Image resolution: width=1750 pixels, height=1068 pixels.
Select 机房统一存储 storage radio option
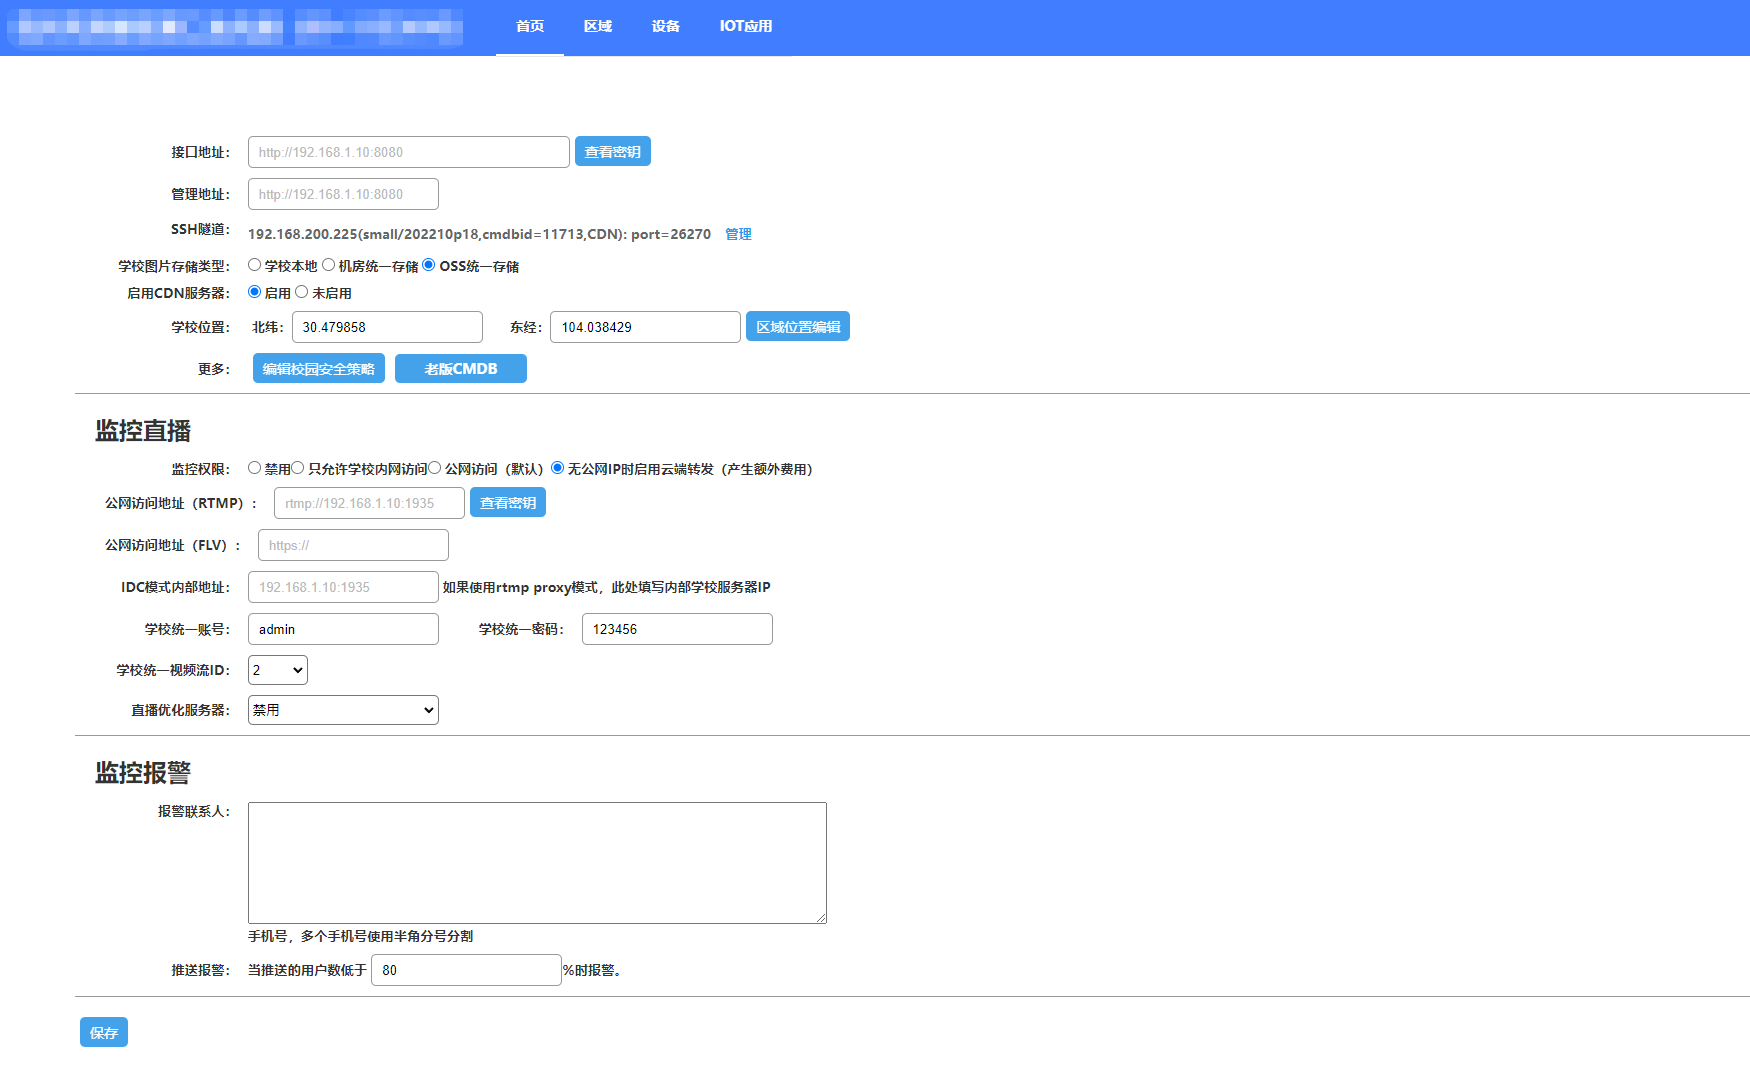coord(328,265)
